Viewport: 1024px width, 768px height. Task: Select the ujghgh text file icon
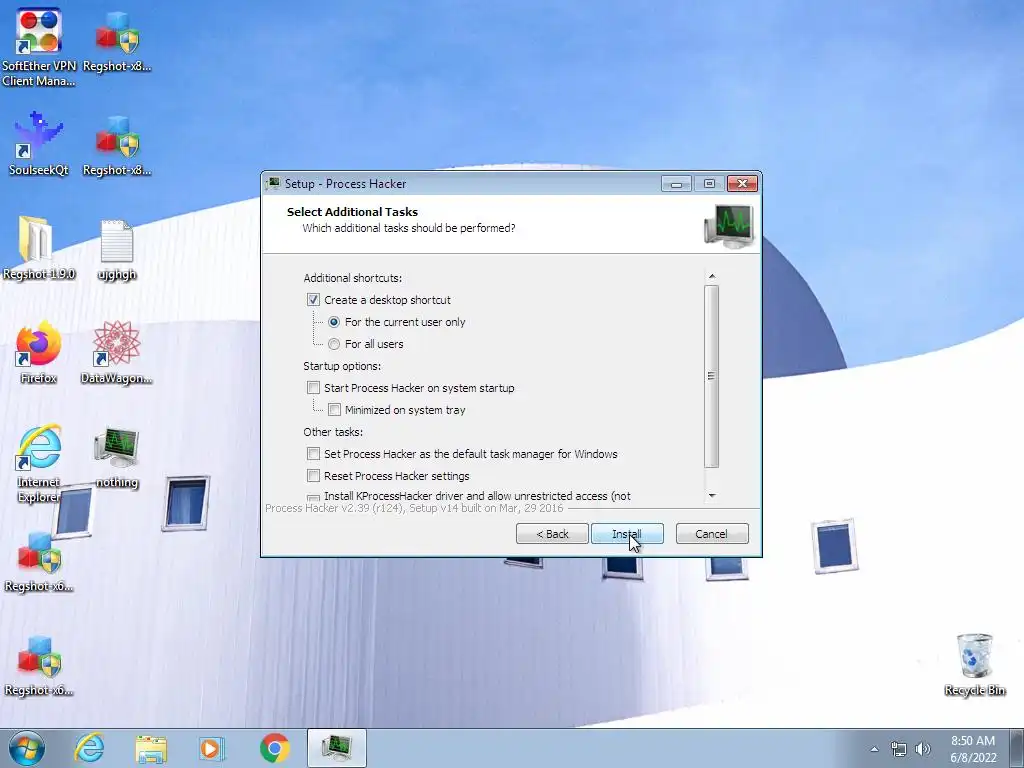click(117, 248)
